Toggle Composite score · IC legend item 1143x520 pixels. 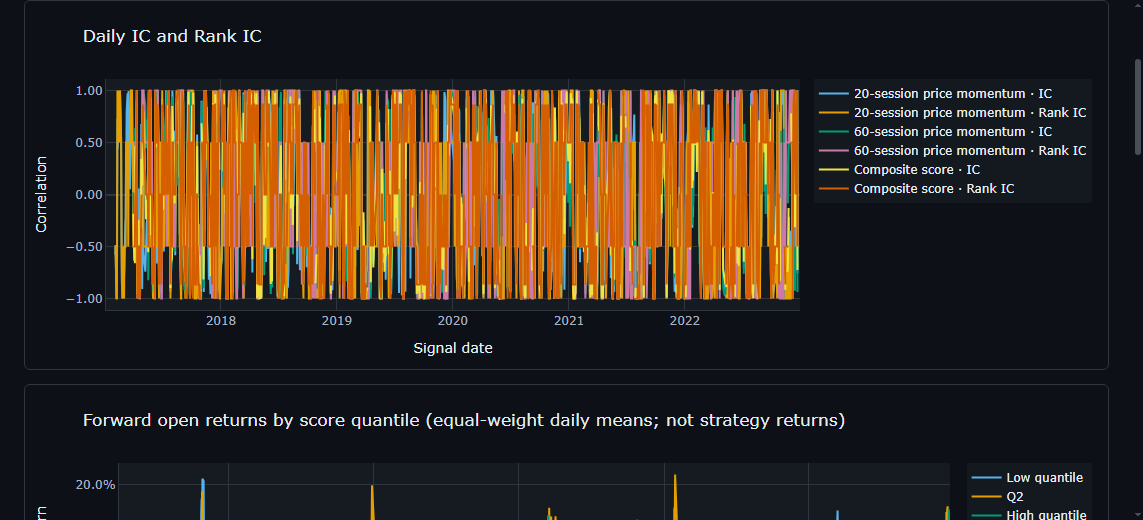tap(899, 169)
